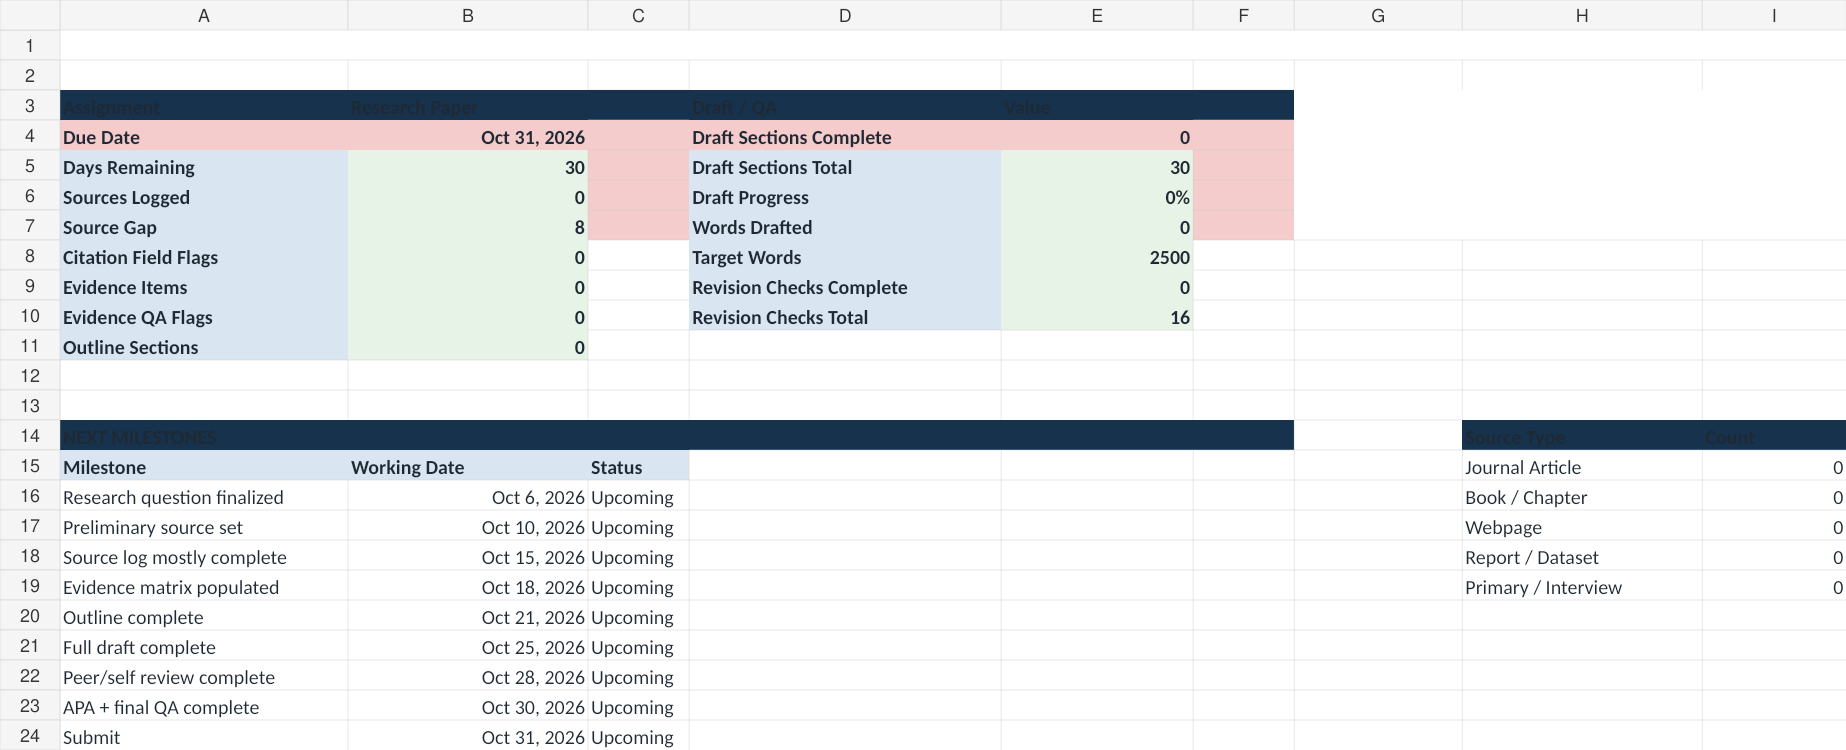Screen dimensions: 1846x750
Task: Select 'Revision Checks Complete' cell
Action: [845, 287]
